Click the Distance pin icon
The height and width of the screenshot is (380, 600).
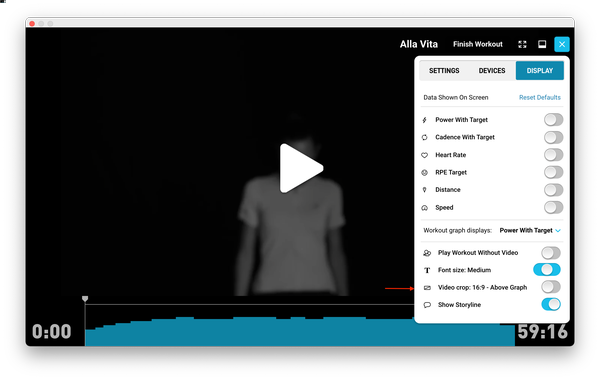[x=424, y=190]
